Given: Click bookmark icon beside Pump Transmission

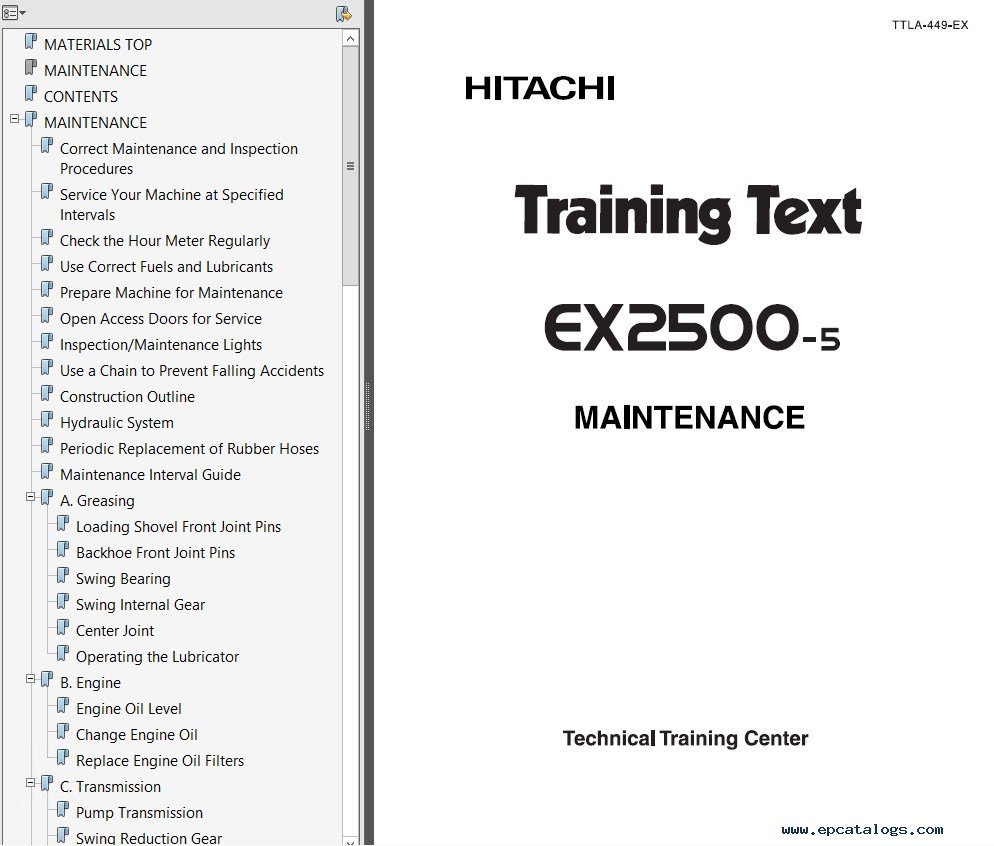Looking at the screenshot, I should tap(63, 810).
